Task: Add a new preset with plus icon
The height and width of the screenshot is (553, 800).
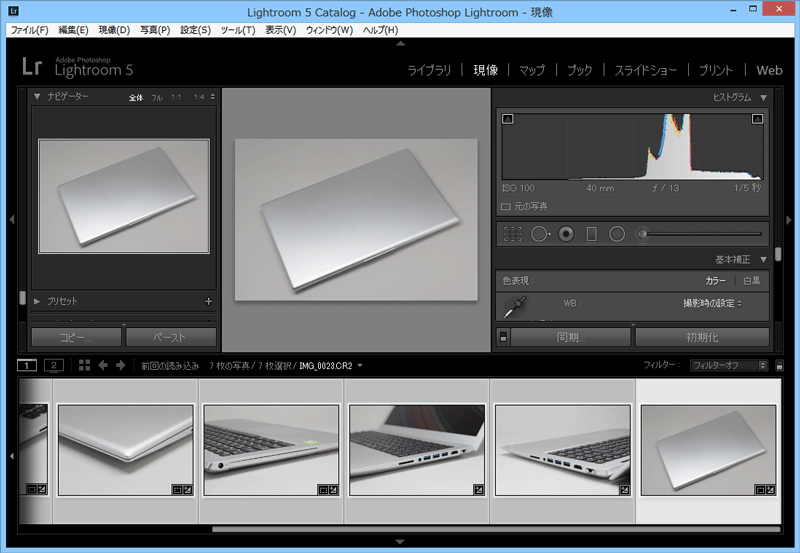Action: click(208, 301)
